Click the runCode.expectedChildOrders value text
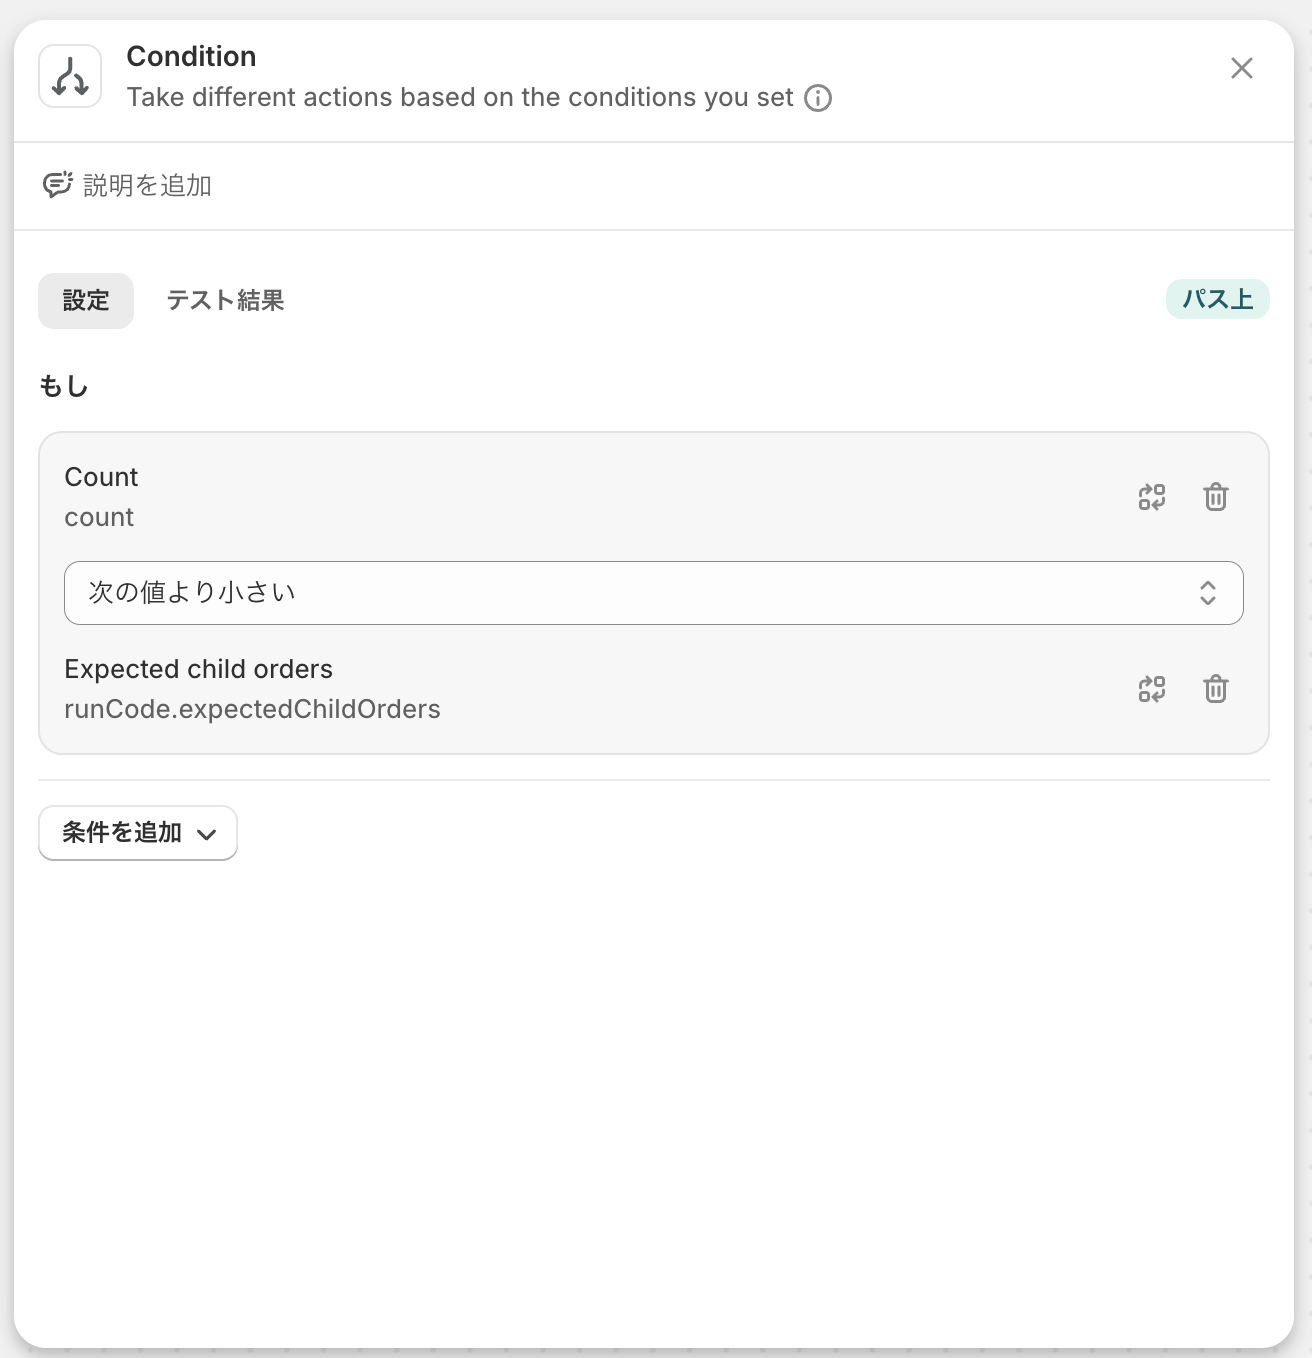 click(252, 709)
